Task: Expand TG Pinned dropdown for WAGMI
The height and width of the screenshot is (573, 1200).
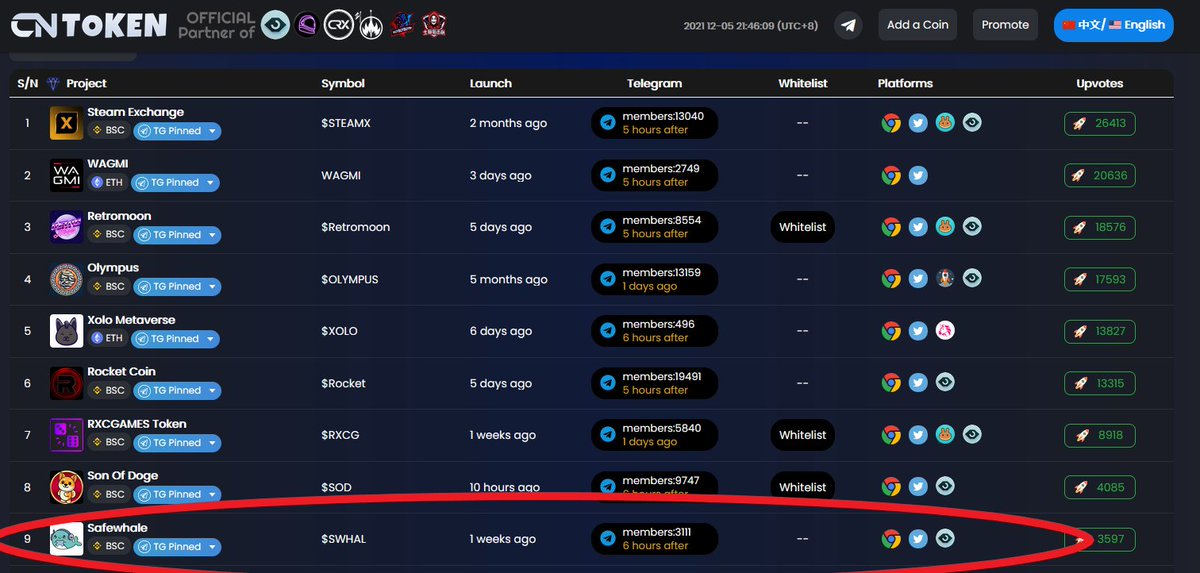Action: [176, 183]
